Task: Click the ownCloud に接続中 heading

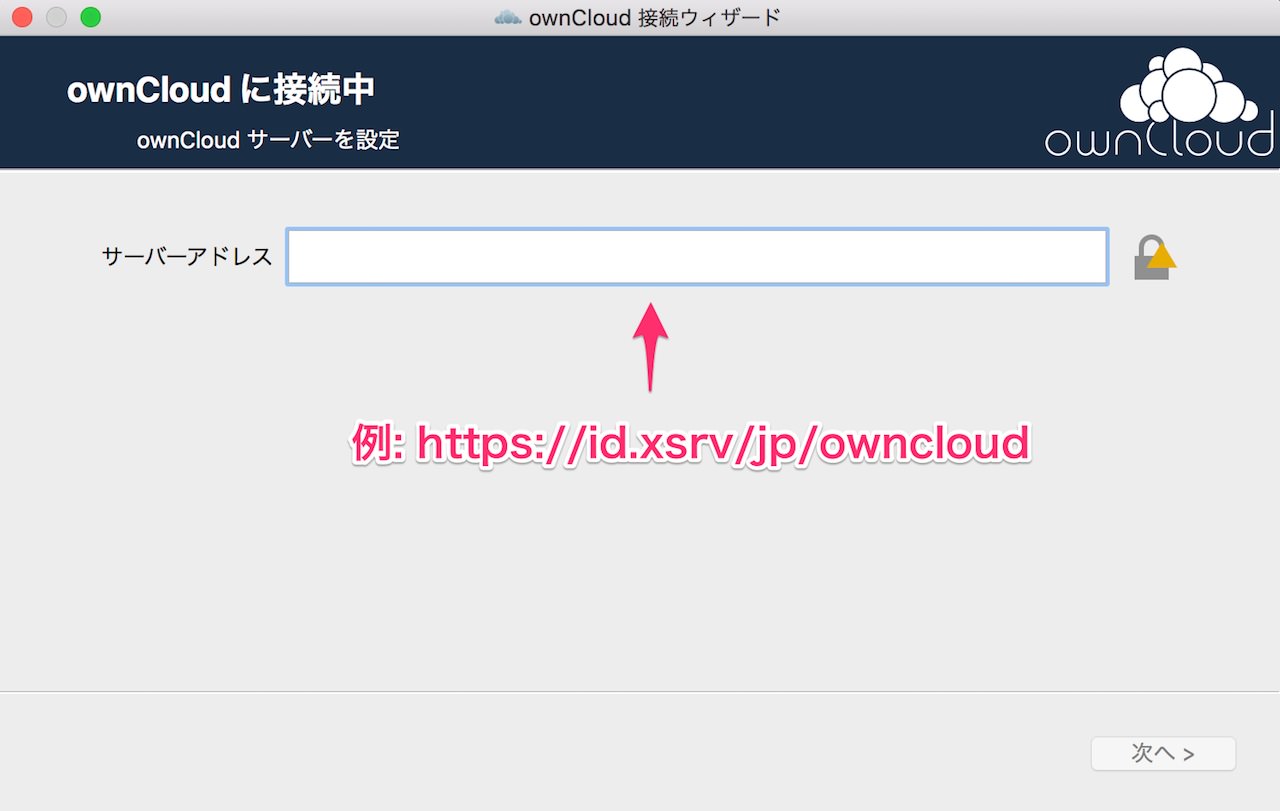Action: tap(221, 90)
